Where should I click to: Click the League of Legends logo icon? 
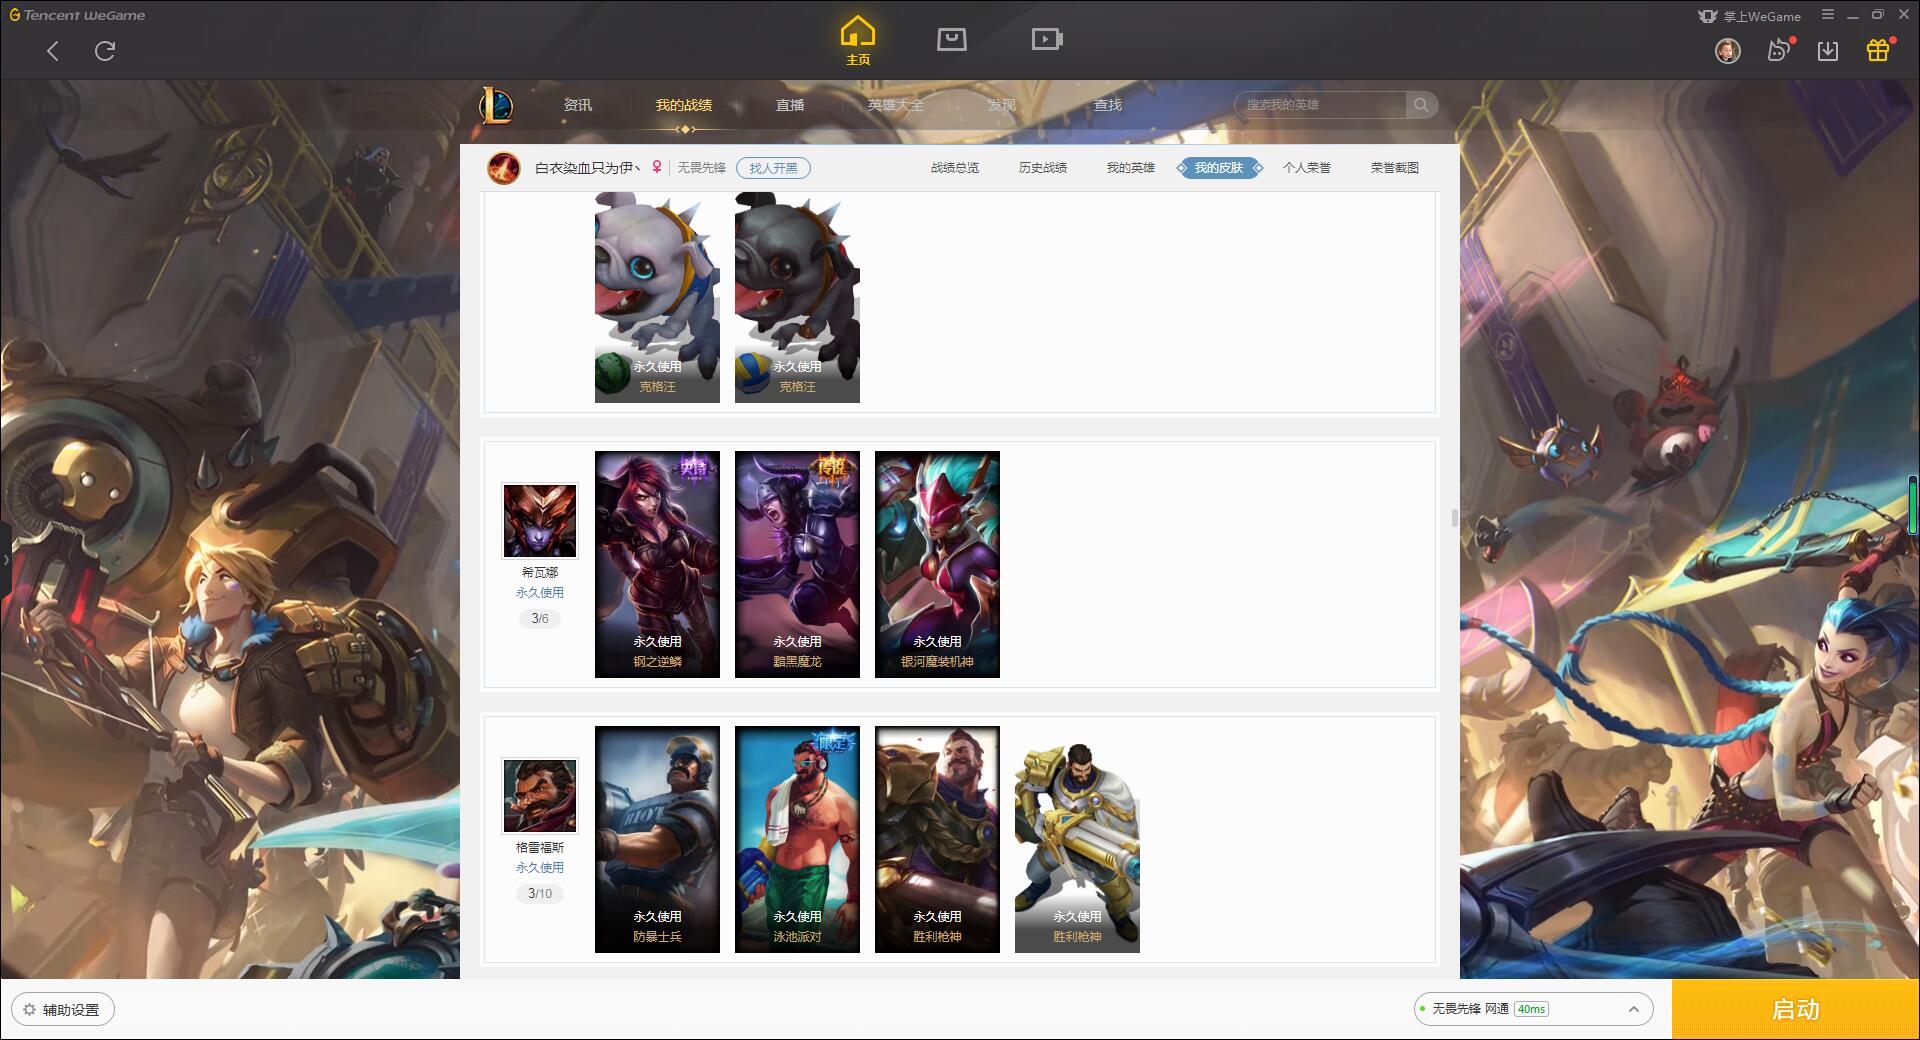tap(496, 105)
